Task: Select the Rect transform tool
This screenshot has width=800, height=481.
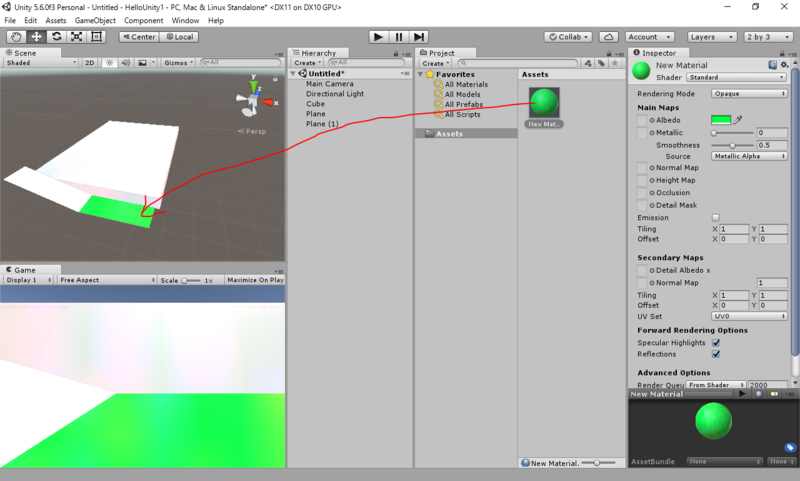Action: coord(96,37)
